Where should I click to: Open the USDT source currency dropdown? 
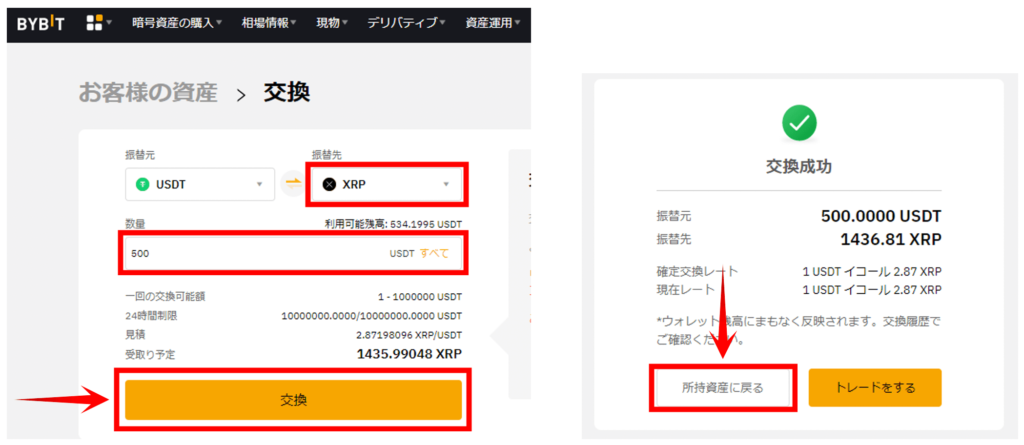click(x=200, y=185)
